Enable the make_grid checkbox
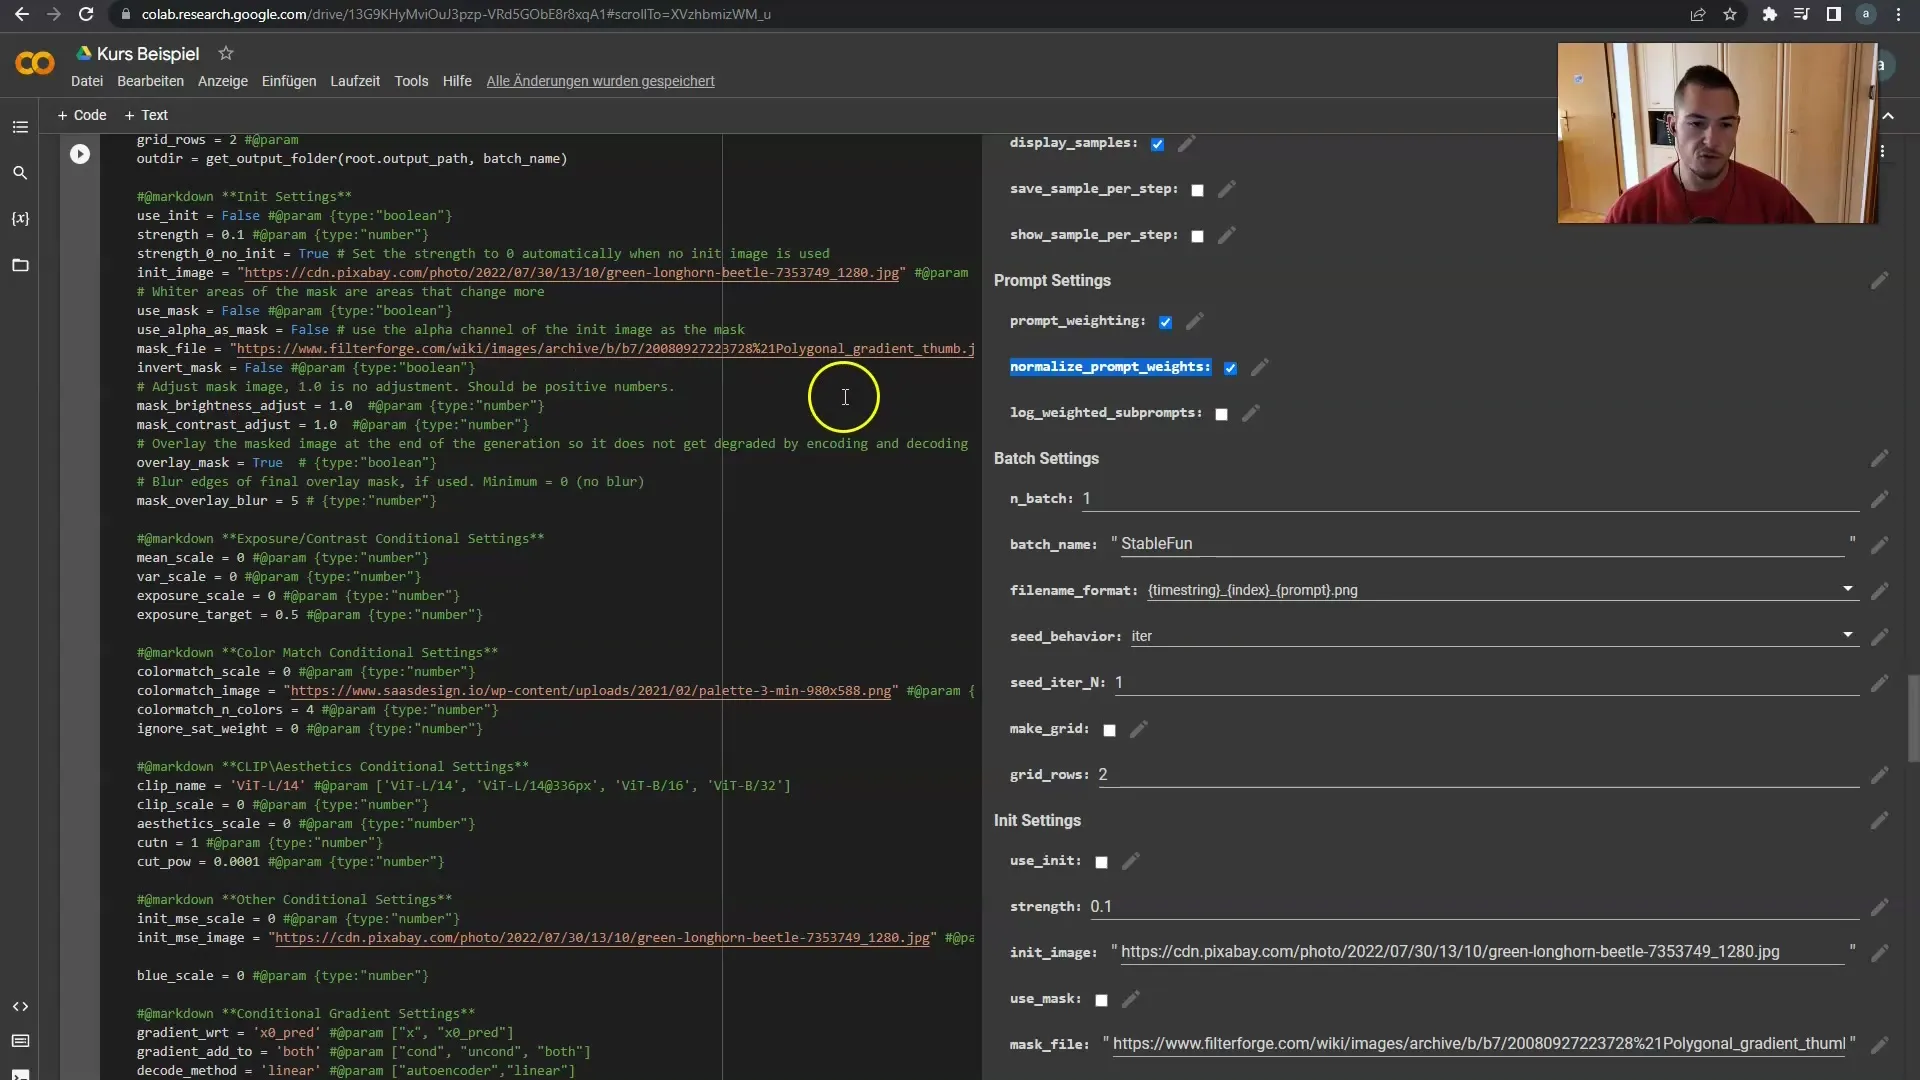Screen dimensions: 1920x1080 1109,730
